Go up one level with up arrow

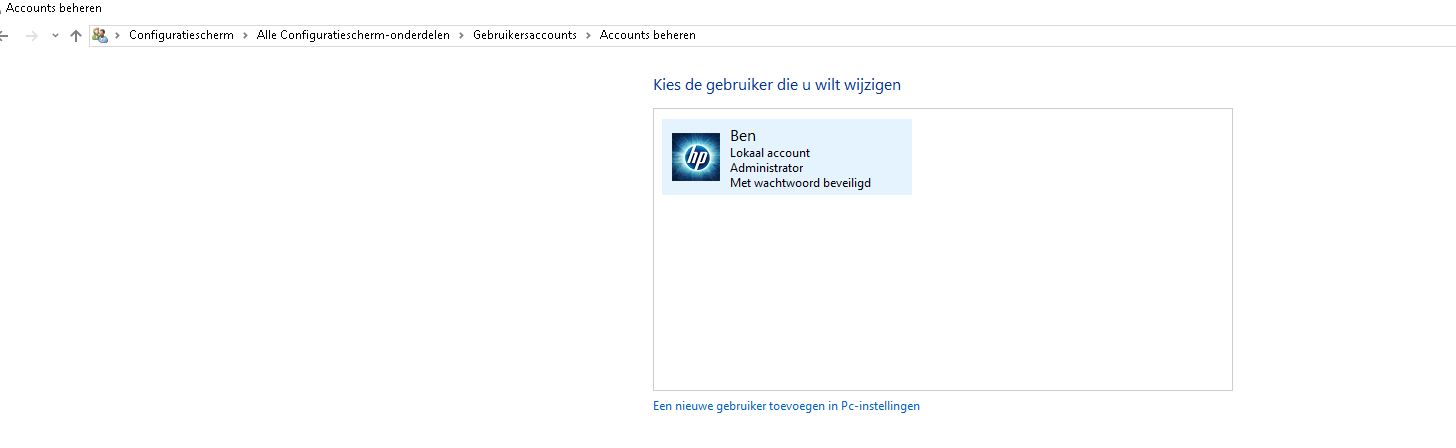[76, 35]
